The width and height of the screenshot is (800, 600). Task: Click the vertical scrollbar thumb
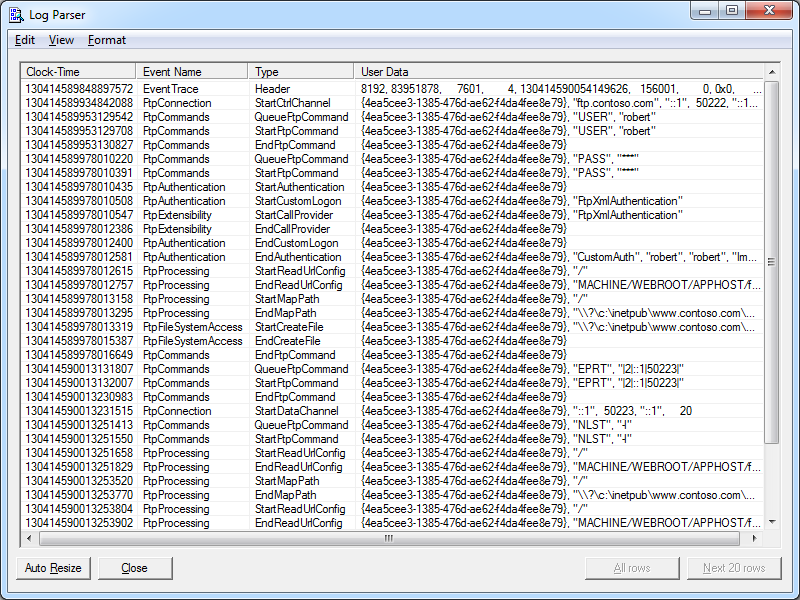[x=771, y=261]
